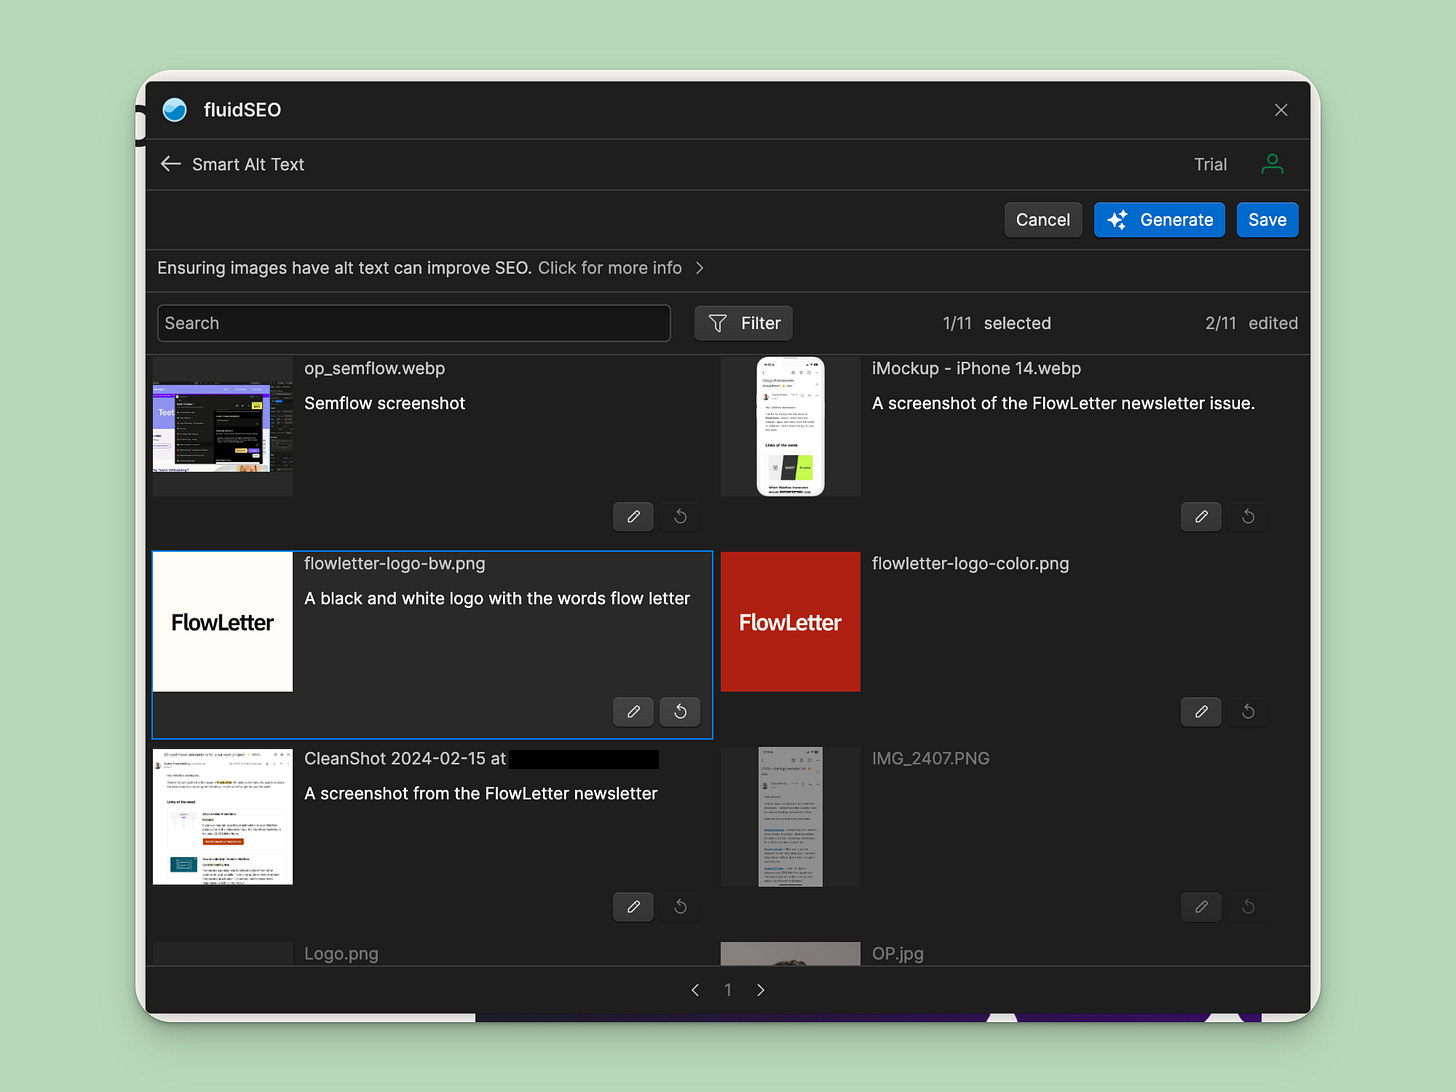Edit alt text for flowletter-logo-color.png
This screenshot has width=1456, height=1092.
tap(1201, 712)
